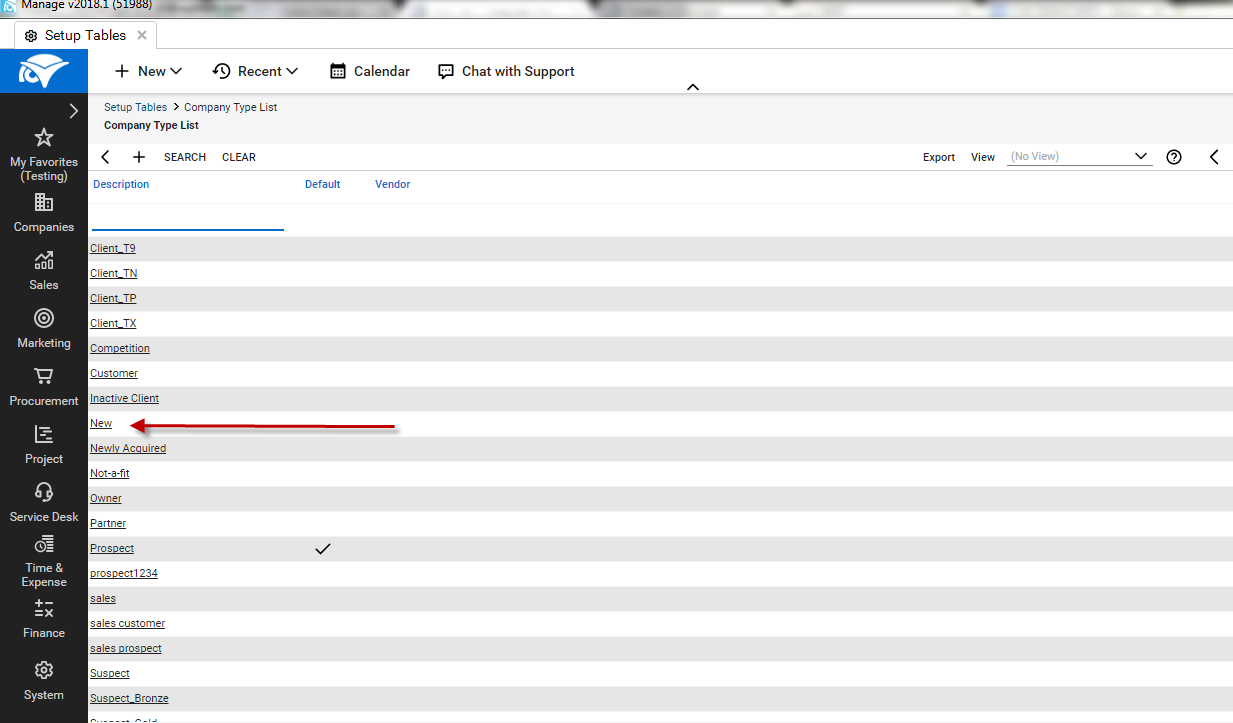Screen dimensions: 1233x723
Task: Open the Companies module
Action: pos(44,213)
